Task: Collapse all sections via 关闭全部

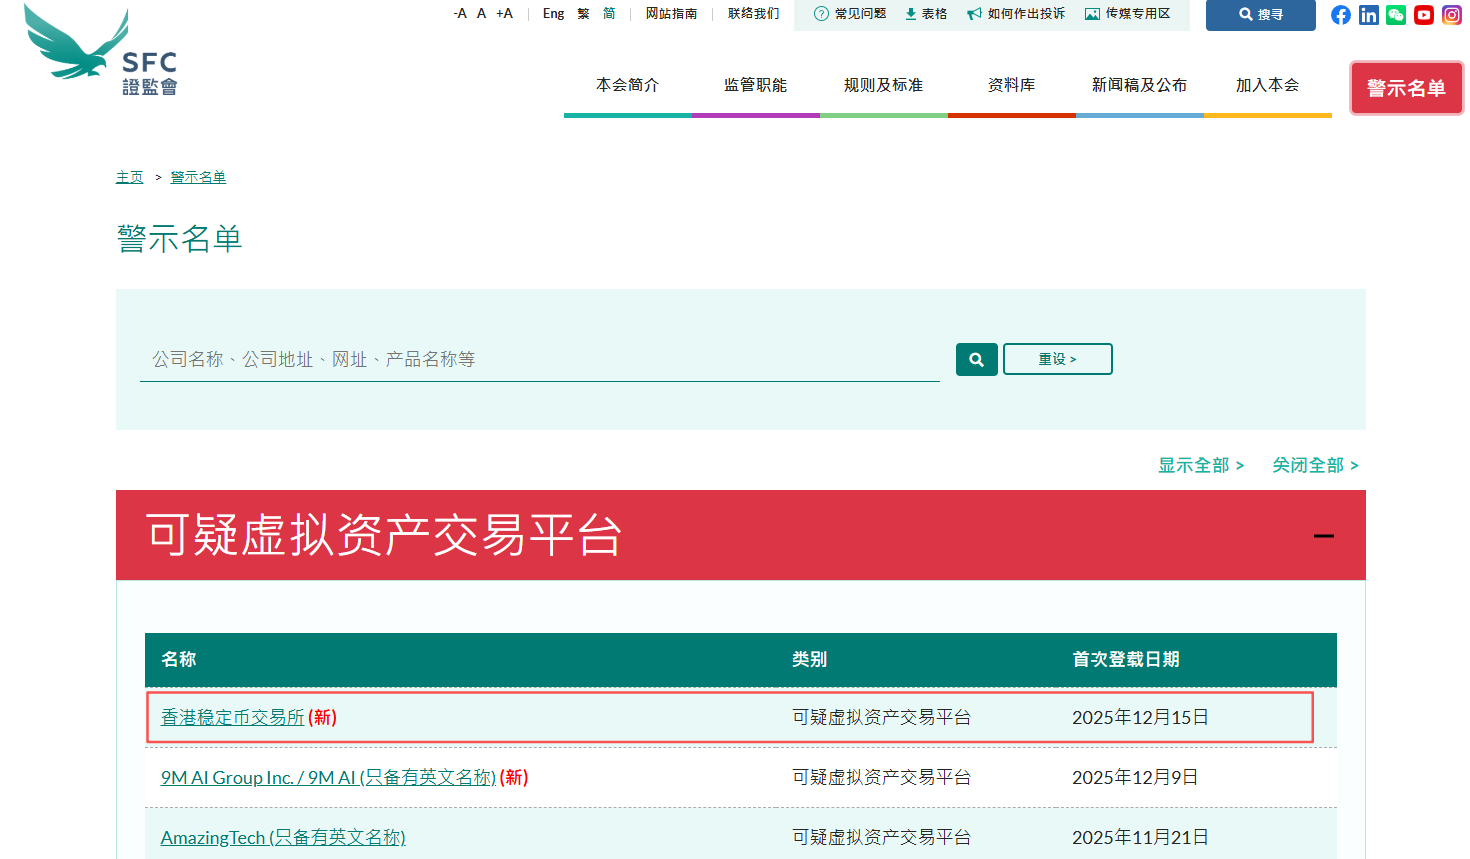Action: tap(1314, 465)
